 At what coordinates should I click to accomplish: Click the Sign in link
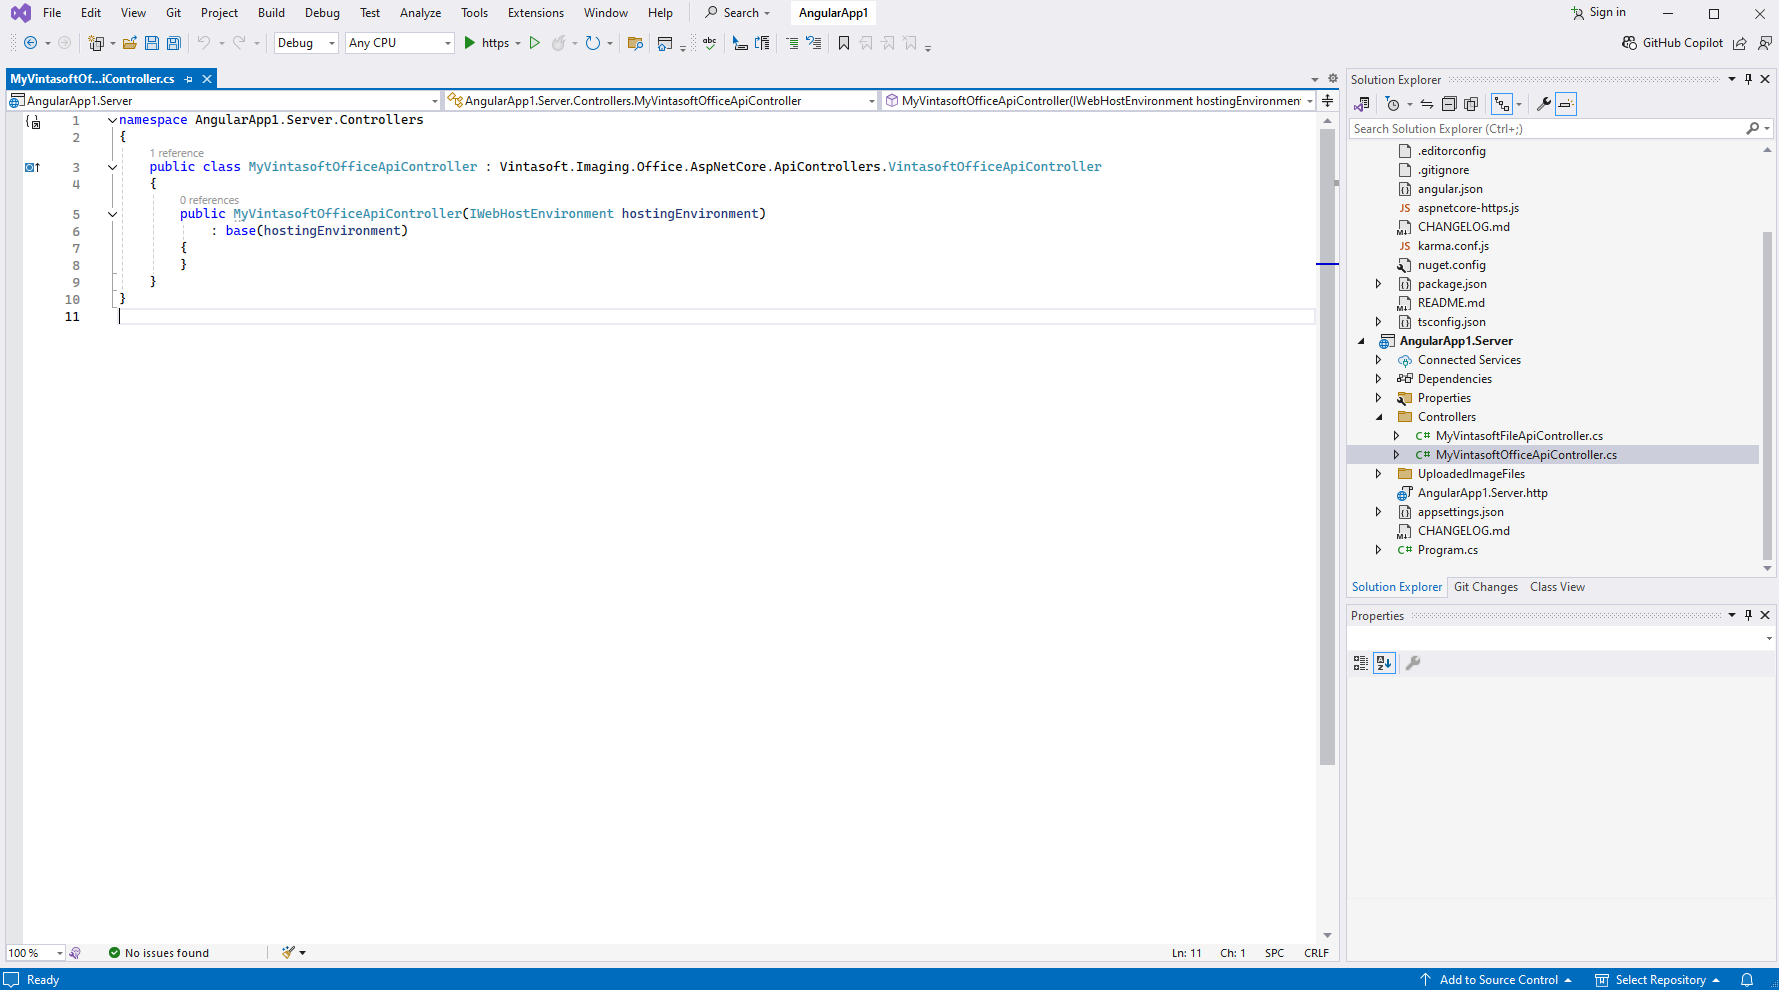tap(1607, 13)
